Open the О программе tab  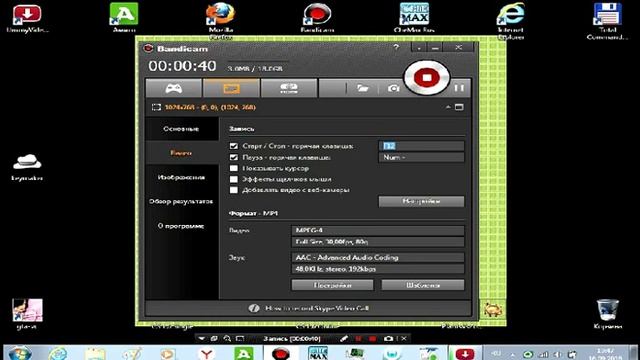click(181, 226)
